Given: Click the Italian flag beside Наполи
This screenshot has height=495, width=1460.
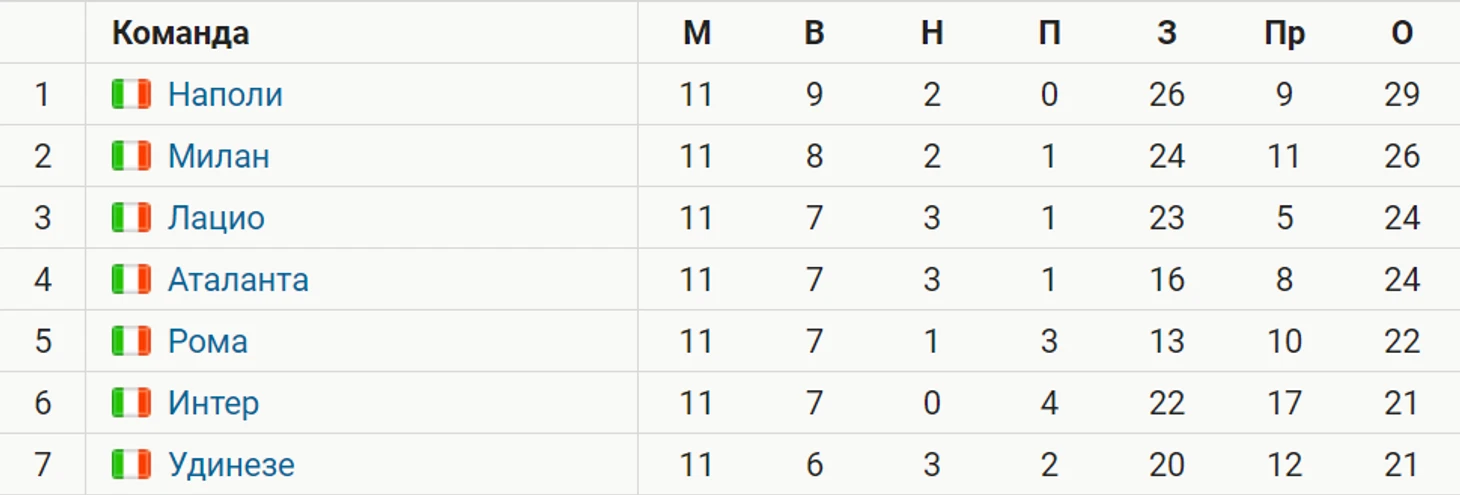Looking at the screenshot, I should (x=131, y=94).
